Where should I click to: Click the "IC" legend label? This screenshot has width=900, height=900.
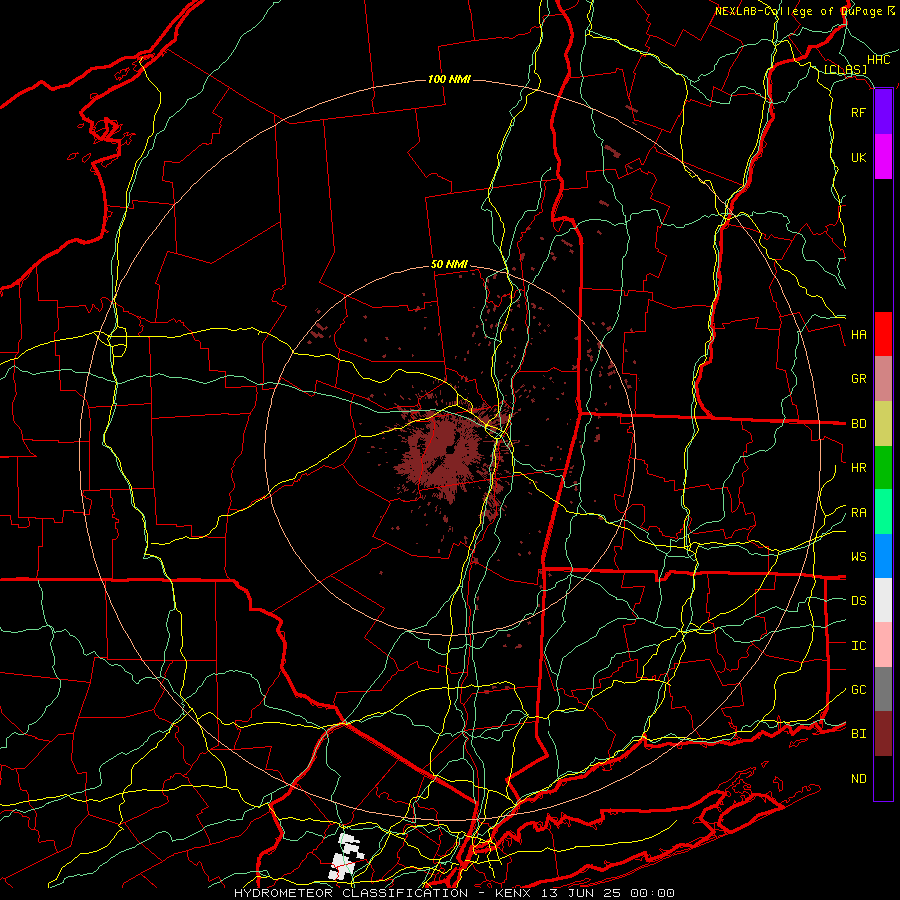(x=858, y=646)
